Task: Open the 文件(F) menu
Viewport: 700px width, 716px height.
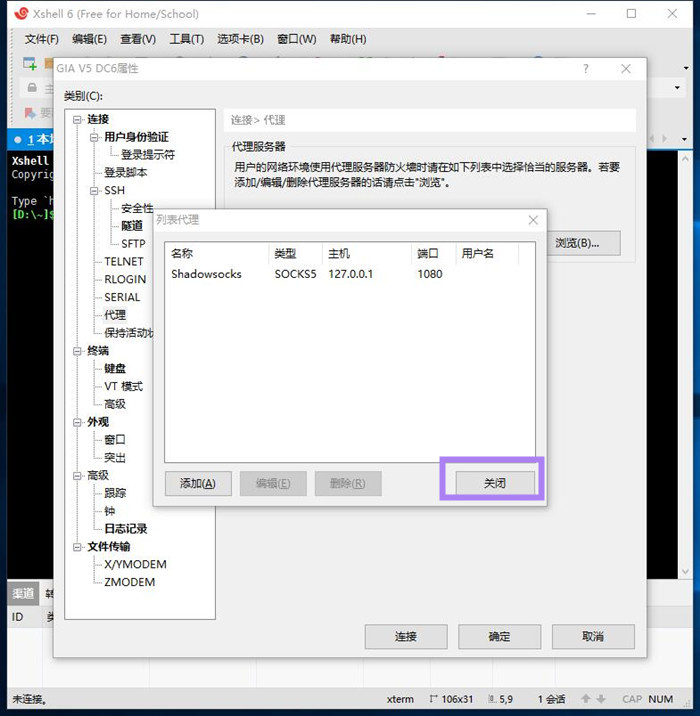Action: 42,39
